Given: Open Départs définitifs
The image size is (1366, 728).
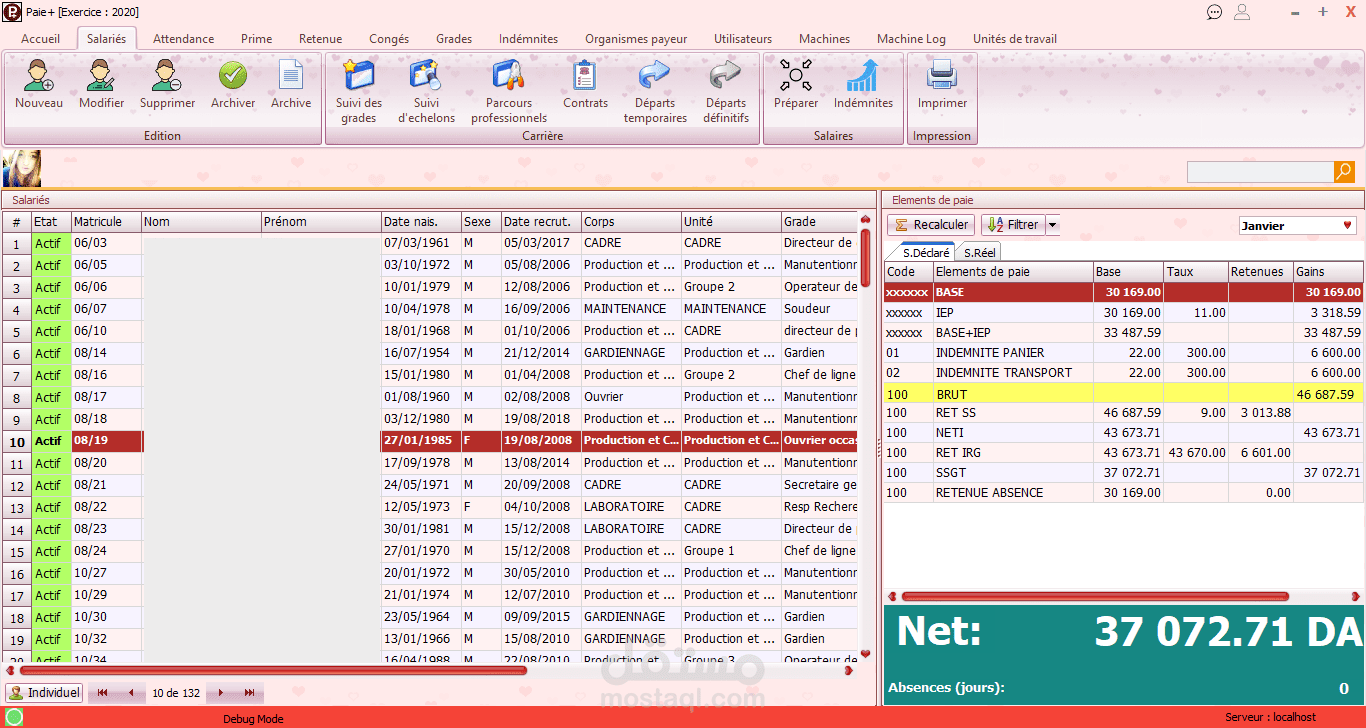Looking at the screenshot, I should click(725, 76).
